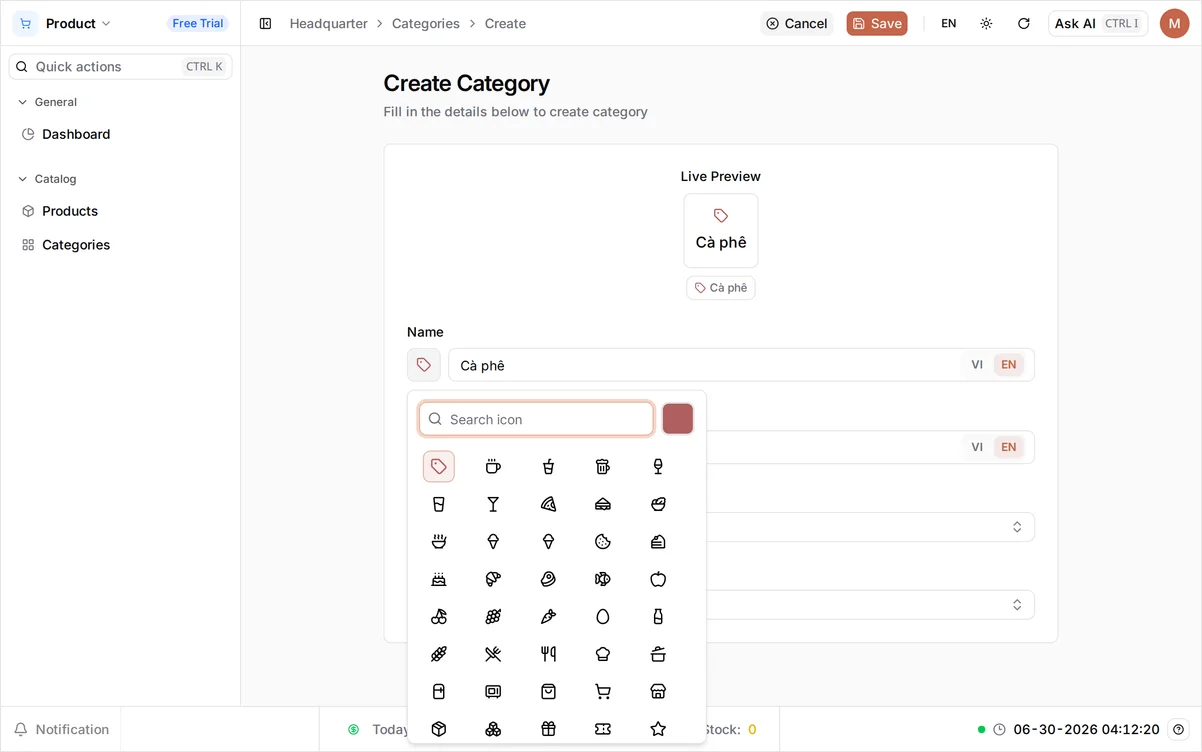Image resolution: width=1202 pixels, height=752 pixels.
Task: Select the pizza slice icon
Action: pos(548,504)
